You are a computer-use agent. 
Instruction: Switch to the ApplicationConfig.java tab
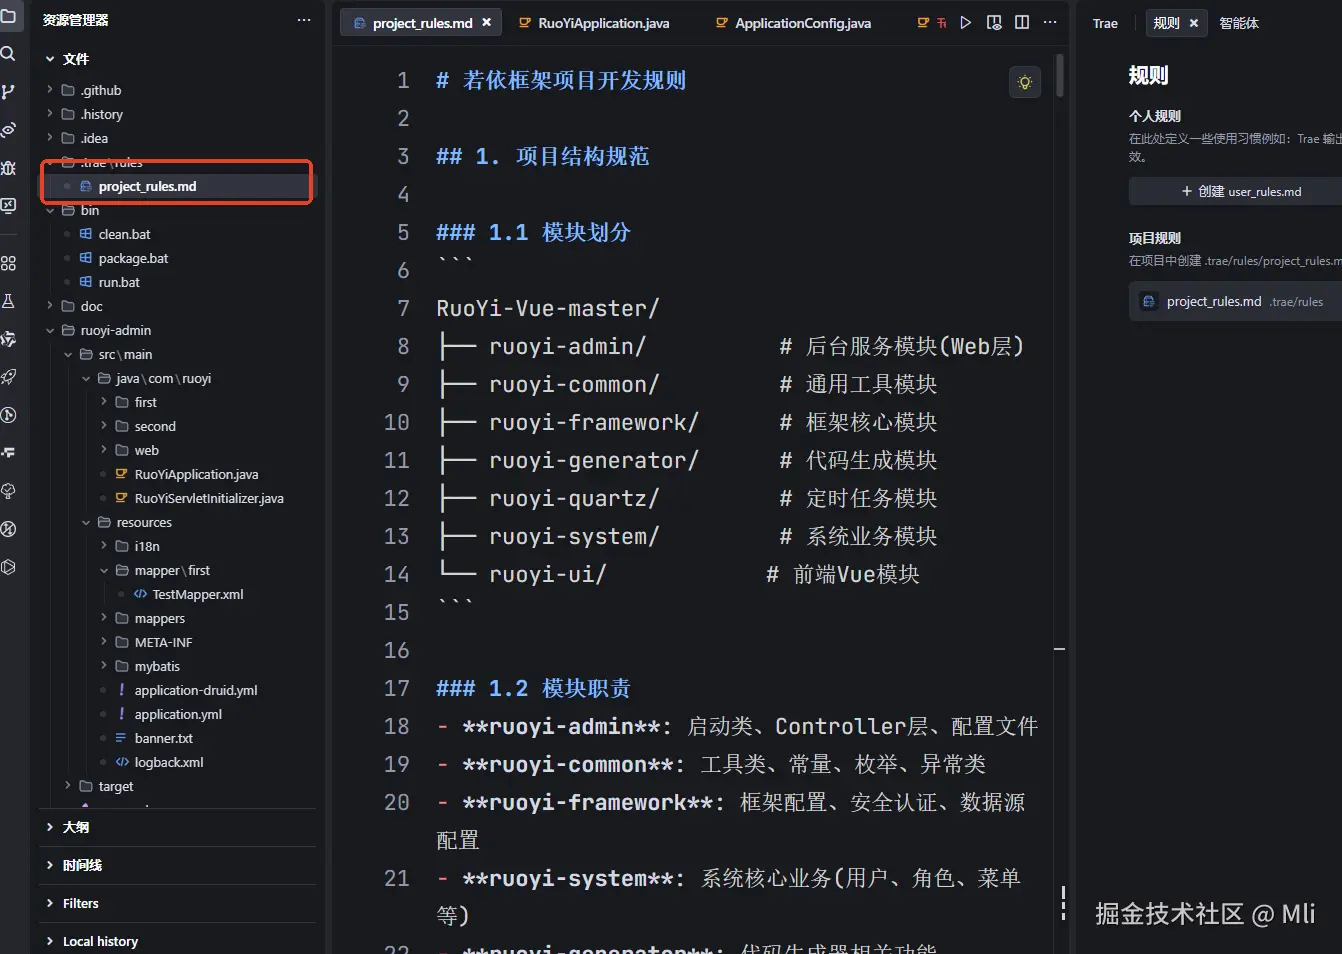coord(793,23)
